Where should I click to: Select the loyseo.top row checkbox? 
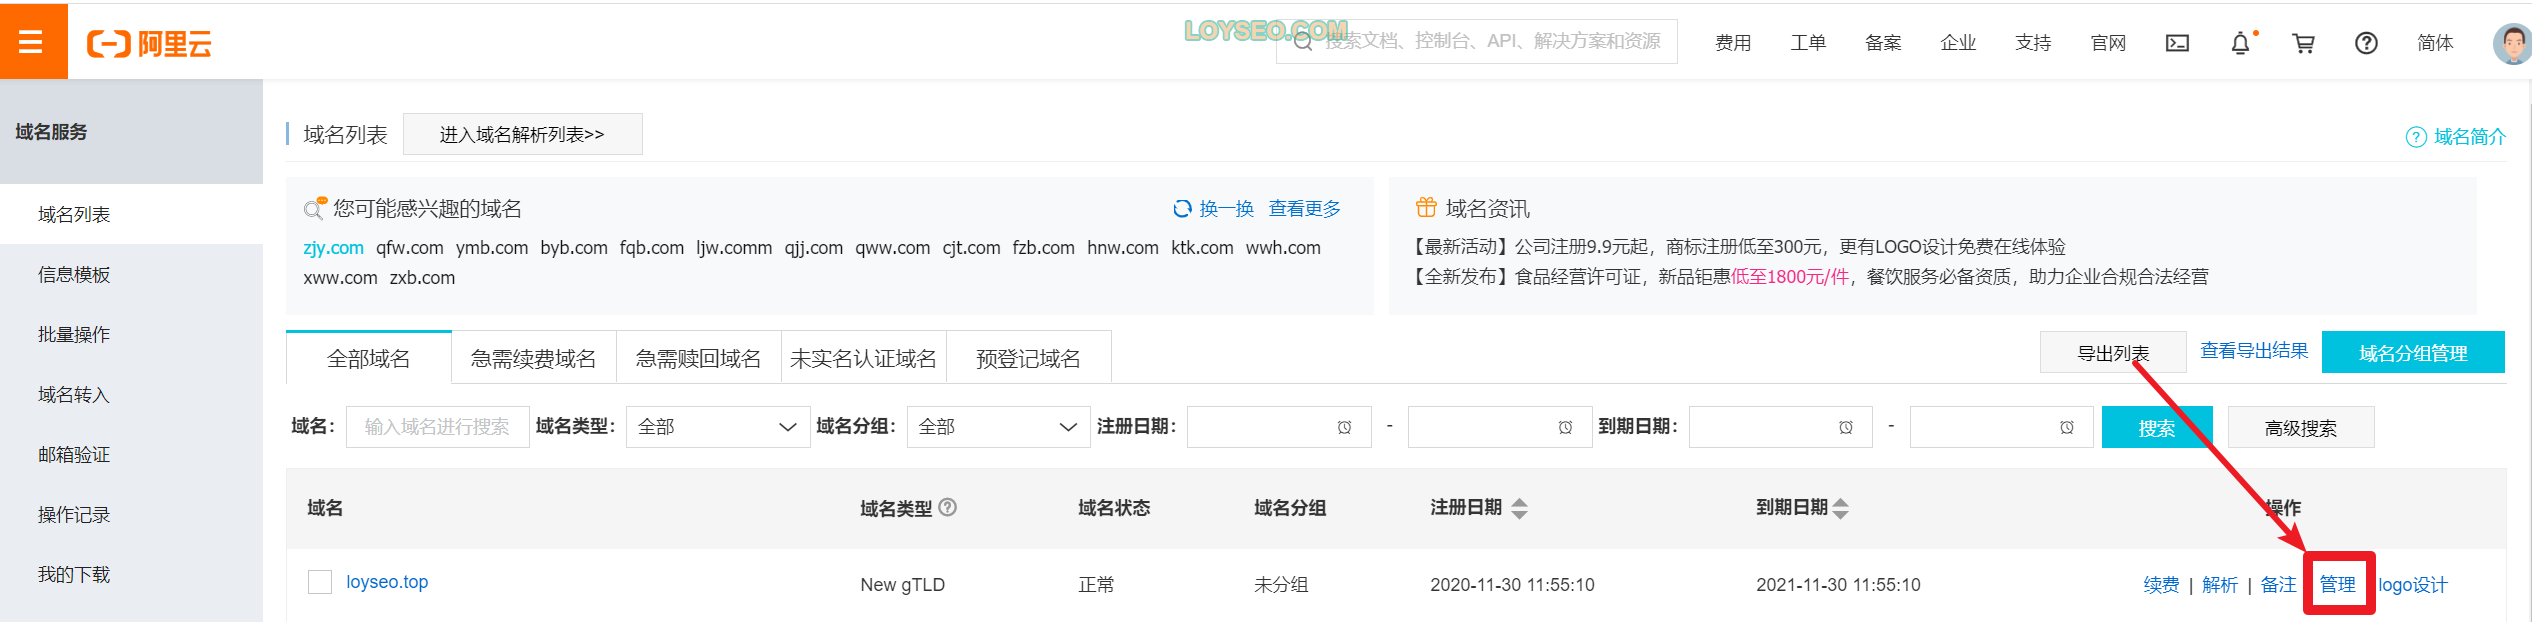tap(320, 582)
